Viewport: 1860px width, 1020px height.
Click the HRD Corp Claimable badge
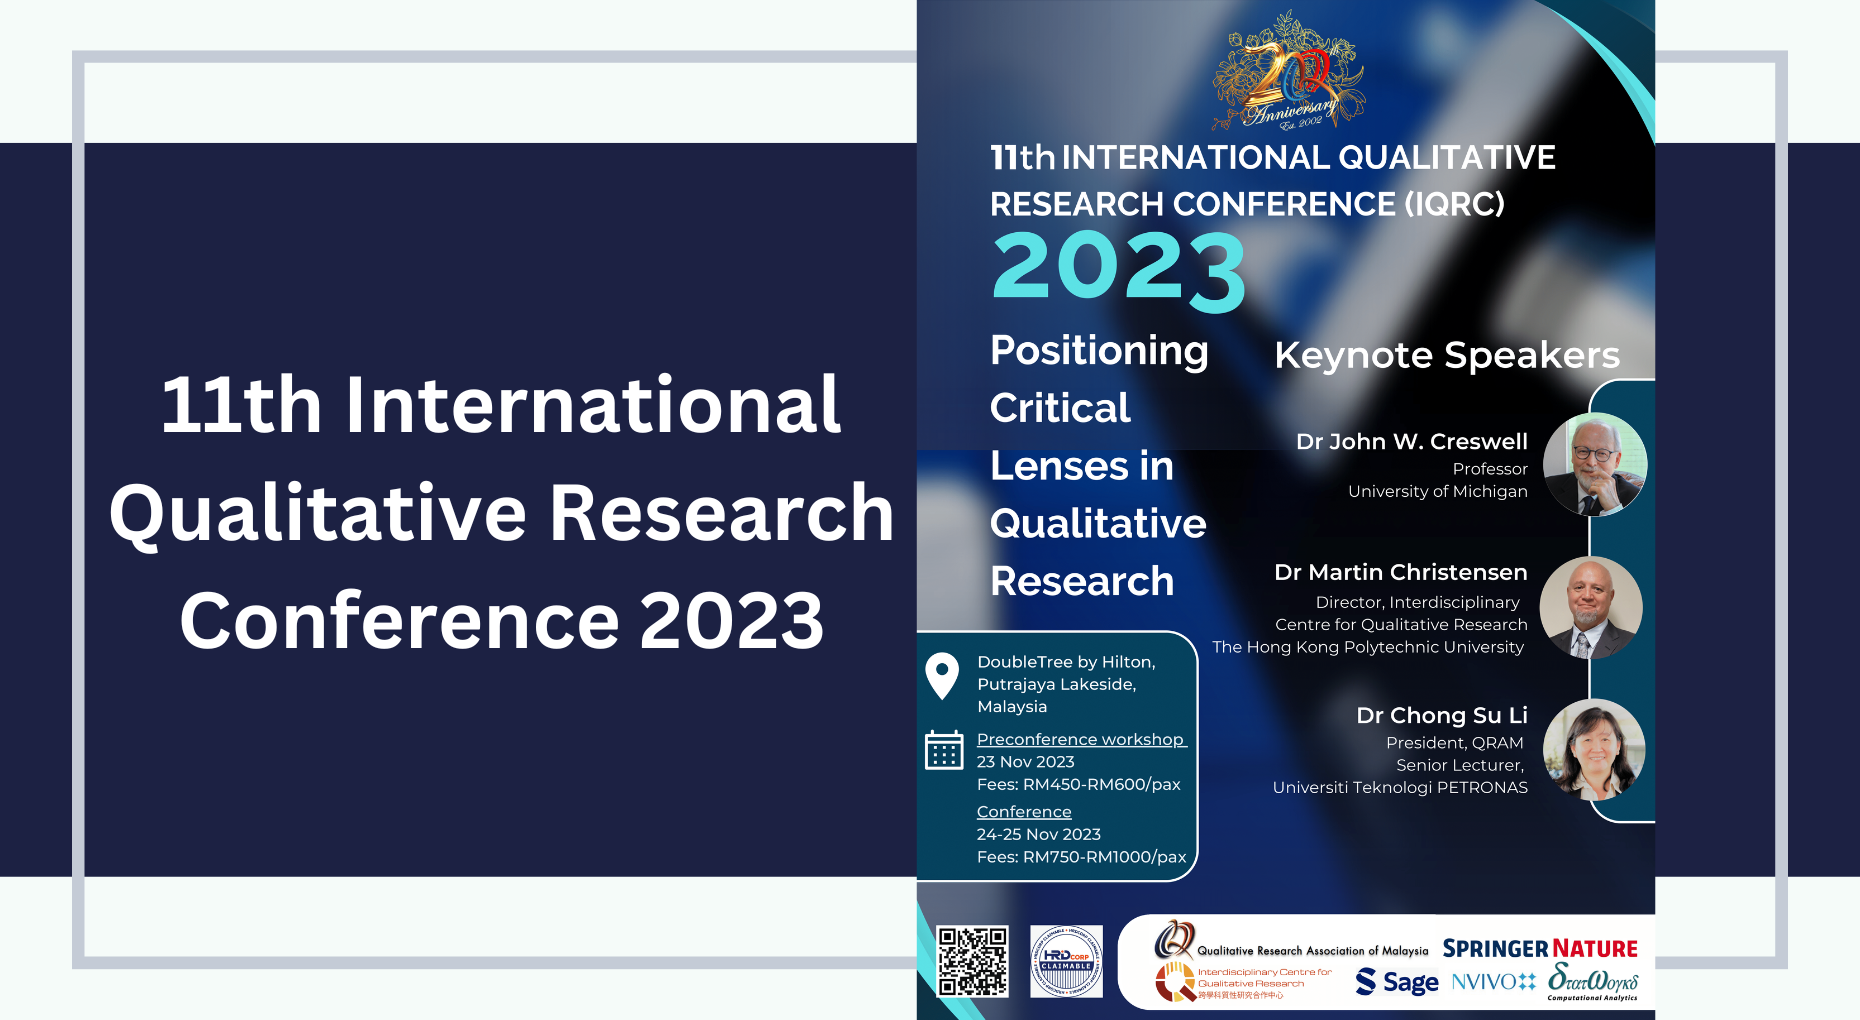1066,962
